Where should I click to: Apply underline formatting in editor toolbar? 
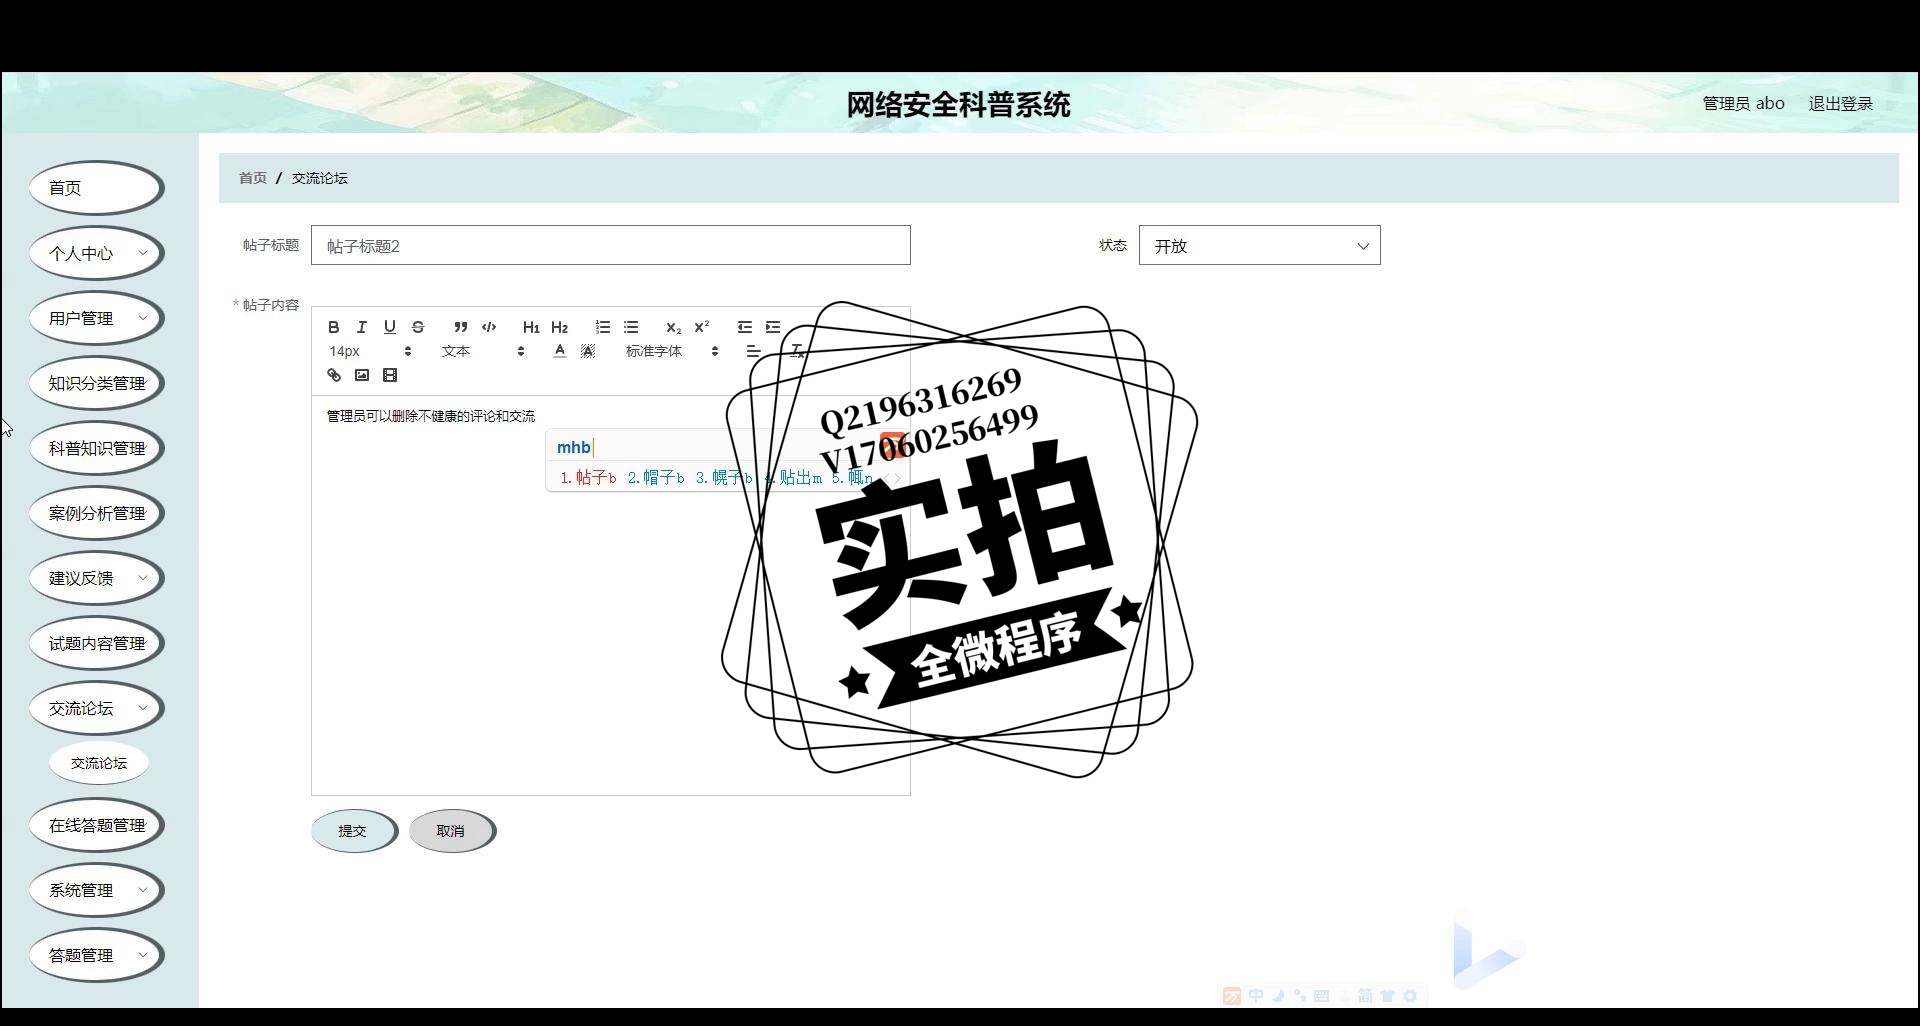click(390, 327)
